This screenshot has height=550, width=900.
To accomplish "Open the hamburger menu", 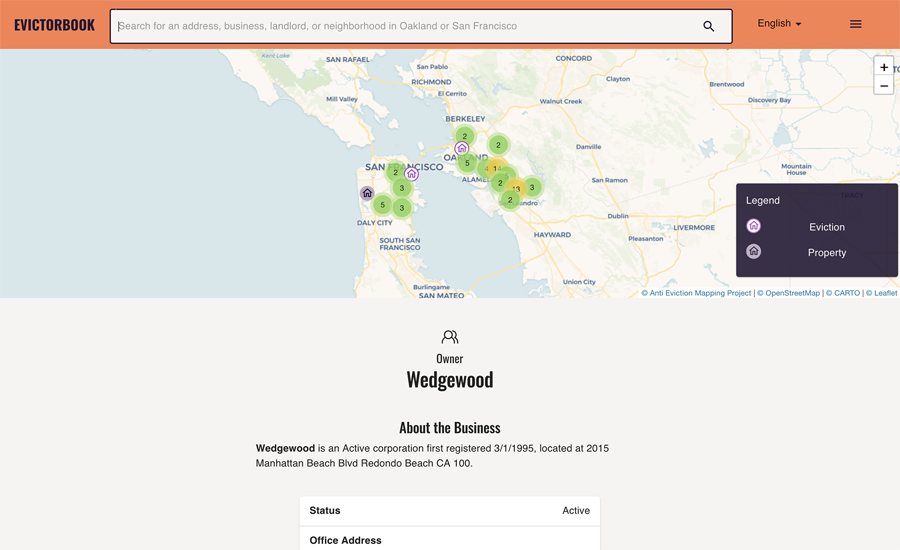I will point(855,24).
